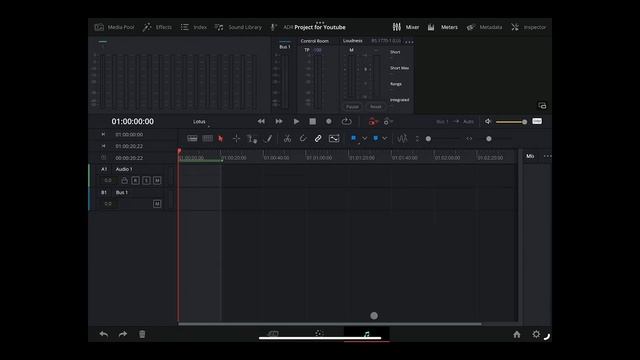Click the vertical zoom arrows icon
This screenshot has height=360, width=640.
417,139
